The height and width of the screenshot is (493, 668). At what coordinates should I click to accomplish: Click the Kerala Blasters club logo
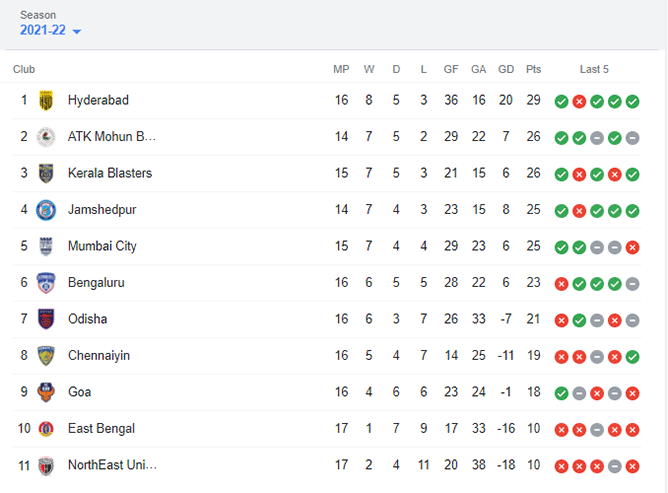point(46,173)
